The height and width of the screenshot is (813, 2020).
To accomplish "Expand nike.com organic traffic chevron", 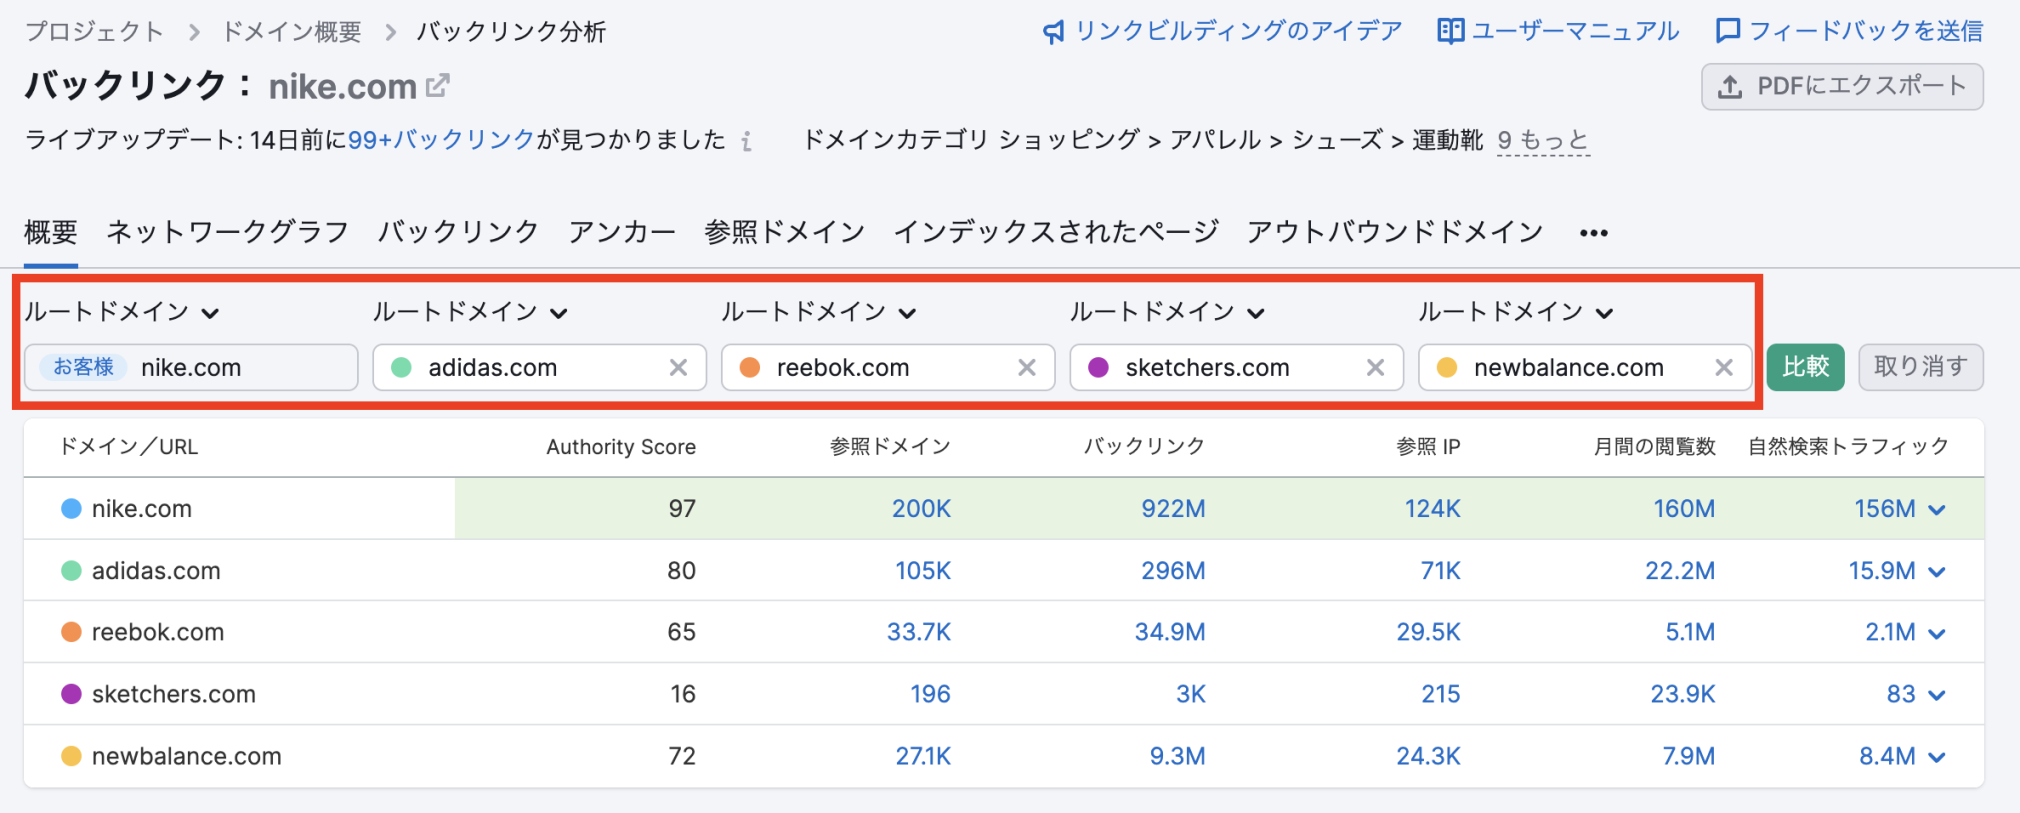I will point(1937,510).
